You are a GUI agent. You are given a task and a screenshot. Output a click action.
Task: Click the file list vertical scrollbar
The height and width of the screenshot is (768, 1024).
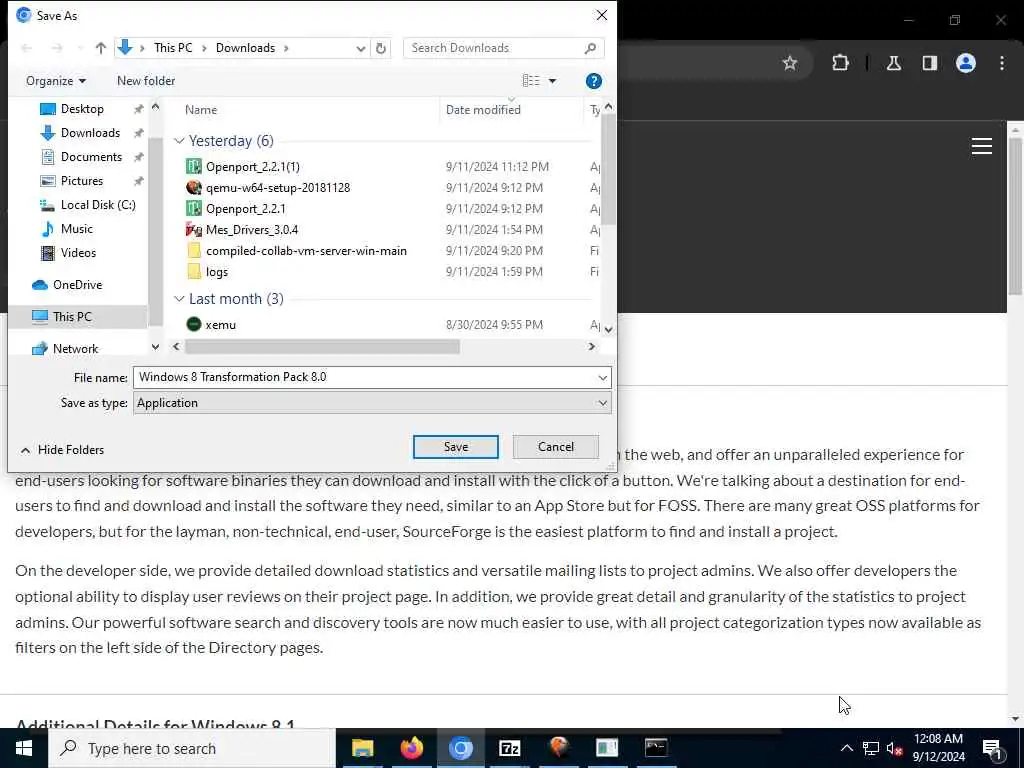[608, 170]
